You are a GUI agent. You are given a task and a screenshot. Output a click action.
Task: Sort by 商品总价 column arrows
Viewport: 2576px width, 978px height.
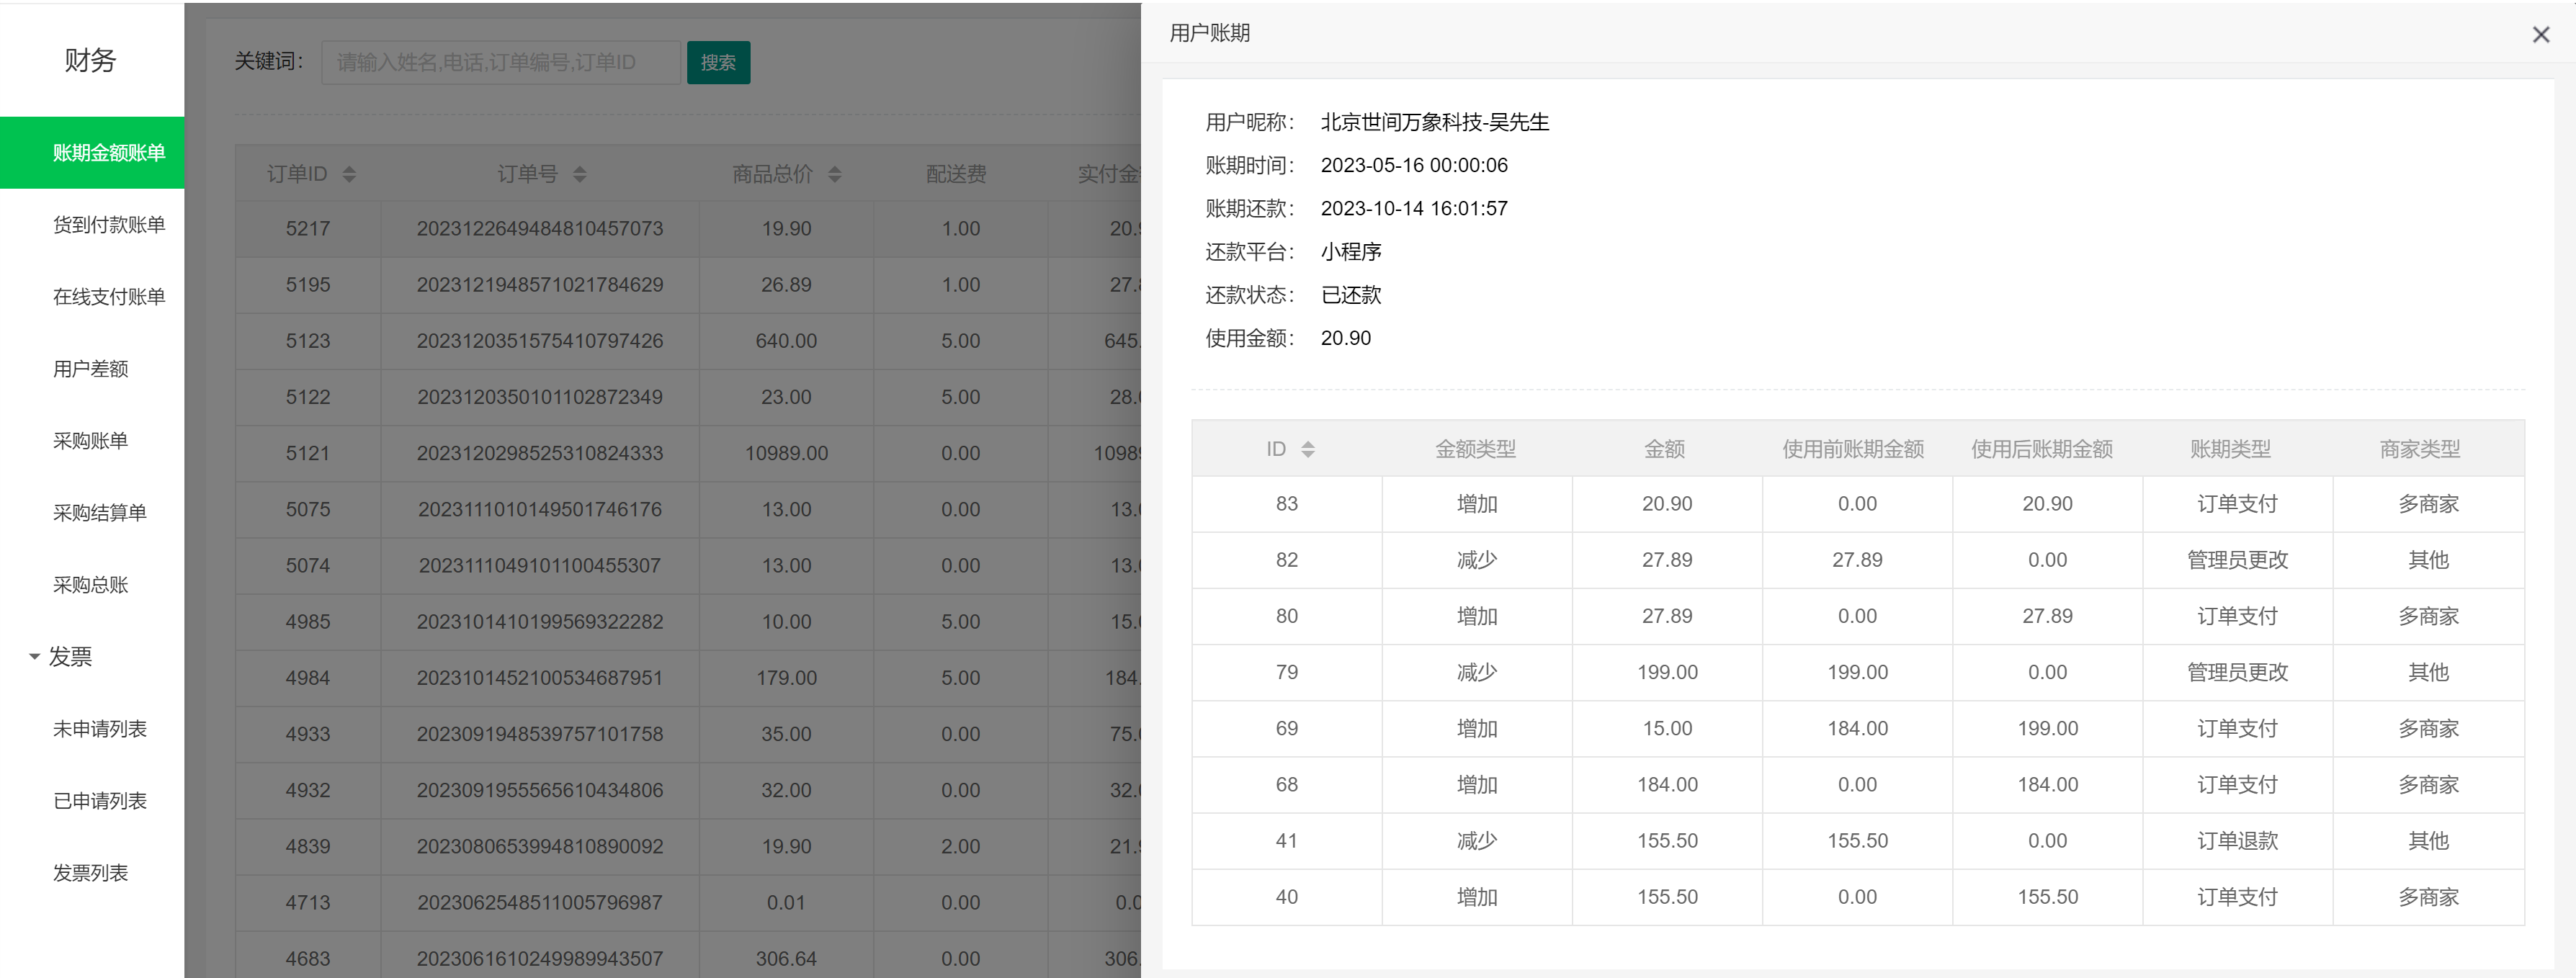click(835, 175)
